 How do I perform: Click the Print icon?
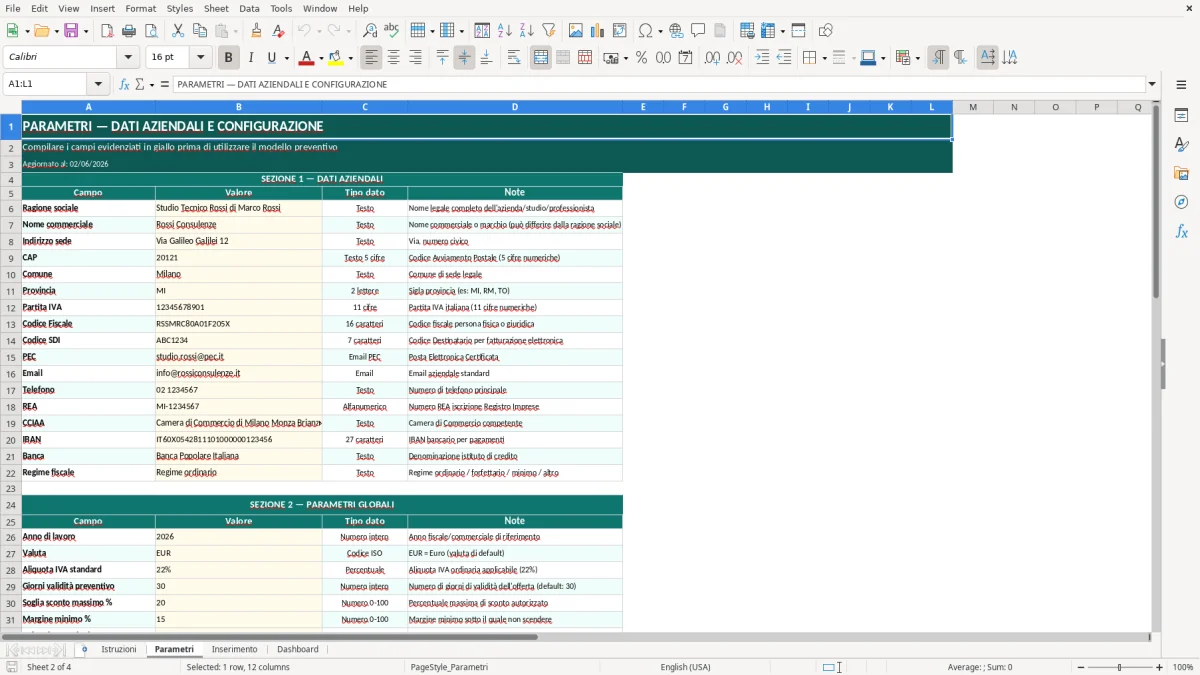click(129, 31)
